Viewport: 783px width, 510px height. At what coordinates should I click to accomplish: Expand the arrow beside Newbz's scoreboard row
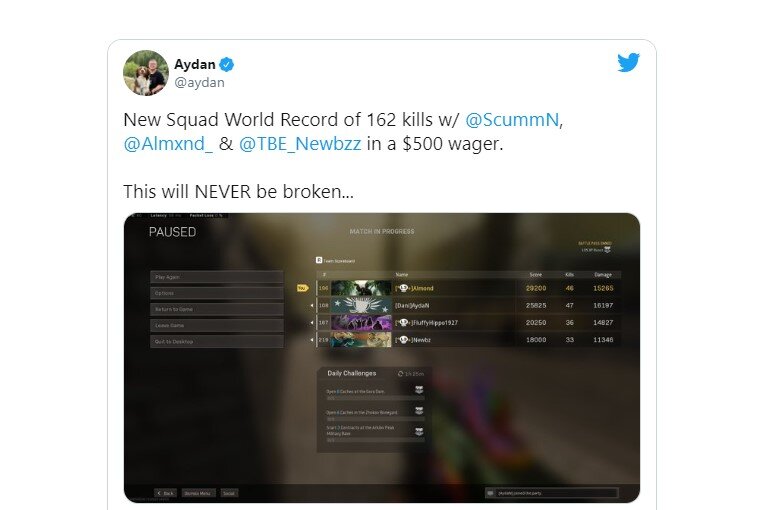point(313,340)
